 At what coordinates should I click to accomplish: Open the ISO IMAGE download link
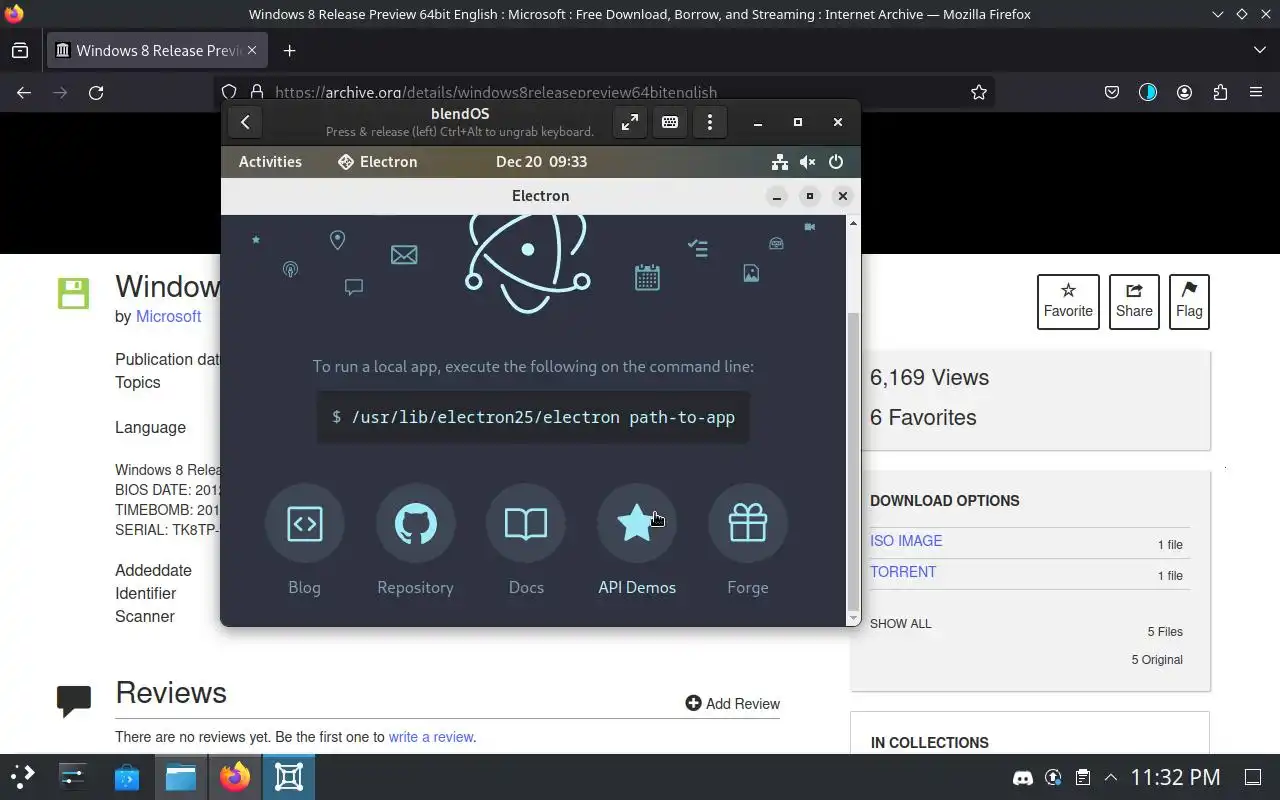906,541
